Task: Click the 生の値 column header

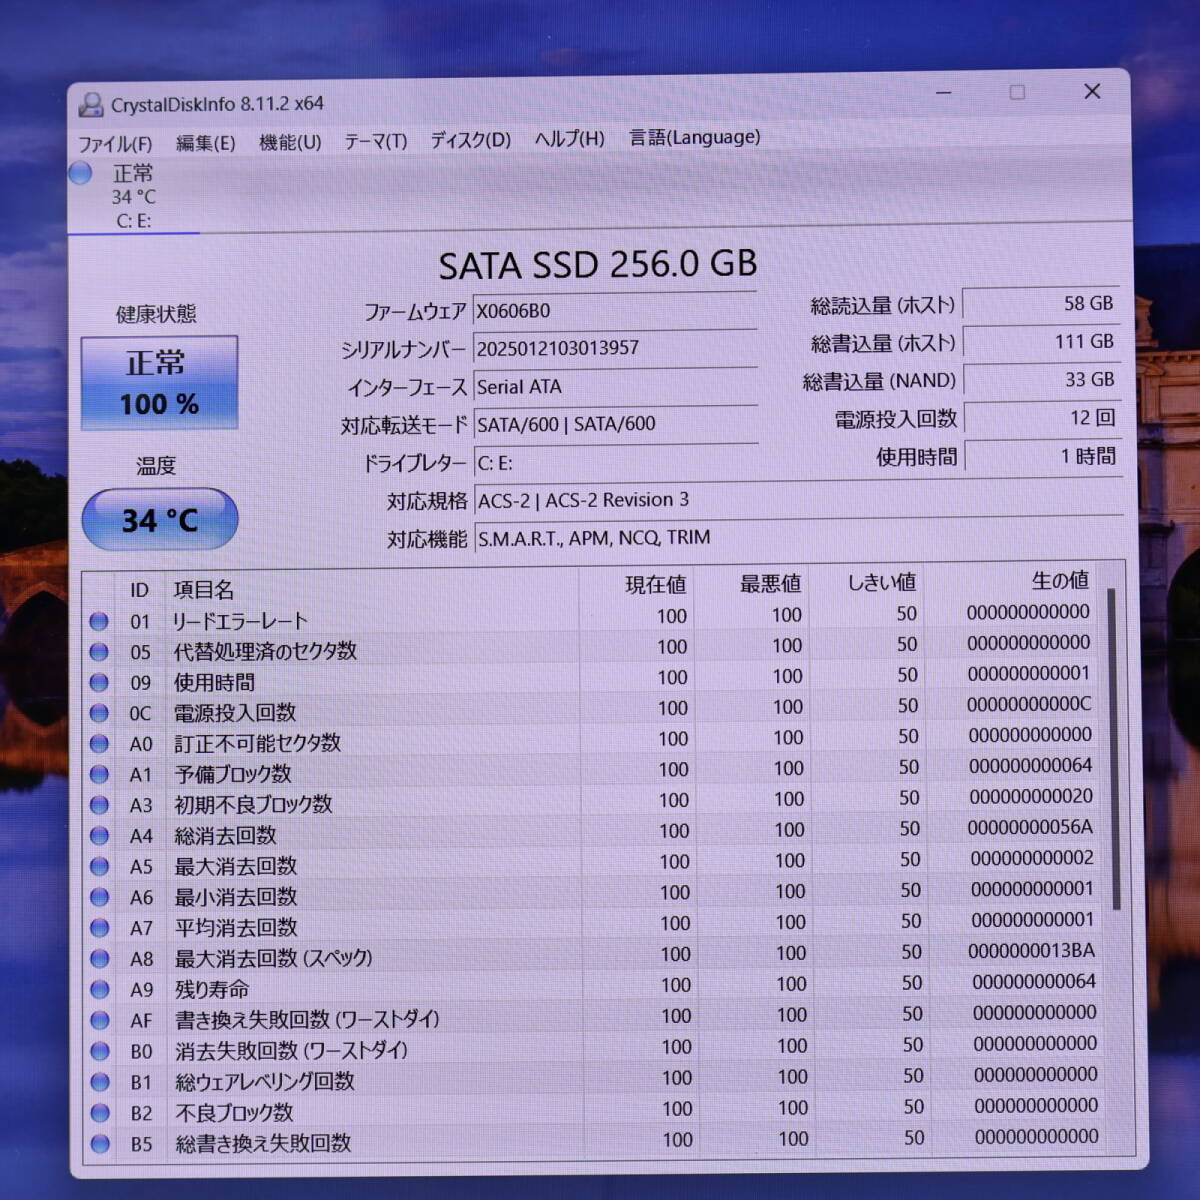Action: pos(1060,580)
